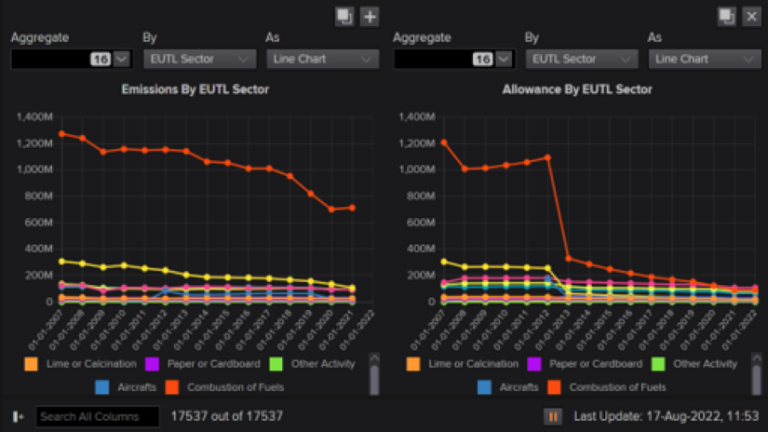The image size is (768, 432).
Task: Click the 16 badge in the Emissions Aggregate field
Action: [x=100, y=59]
